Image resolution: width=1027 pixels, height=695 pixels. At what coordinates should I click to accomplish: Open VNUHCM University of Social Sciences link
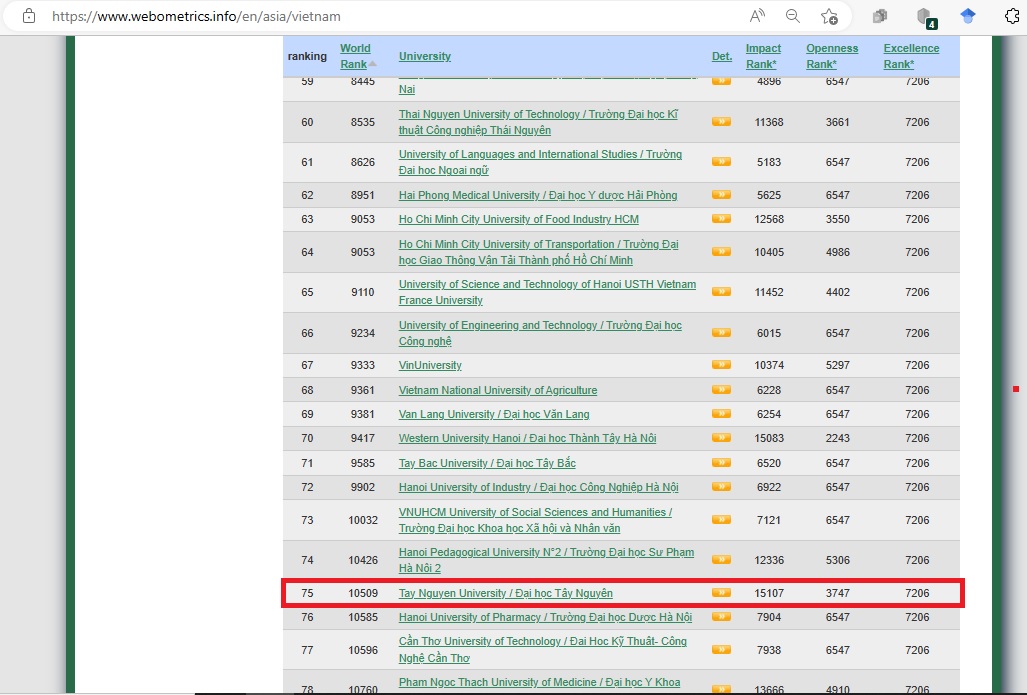(535, 520)
